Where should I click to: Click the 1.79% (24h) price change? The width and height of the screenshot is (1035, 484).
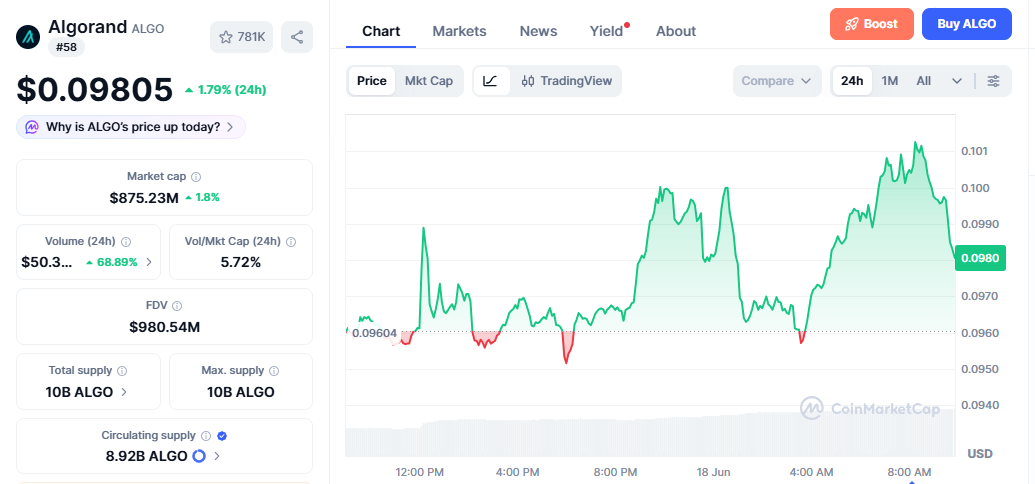tap(225, 90)
